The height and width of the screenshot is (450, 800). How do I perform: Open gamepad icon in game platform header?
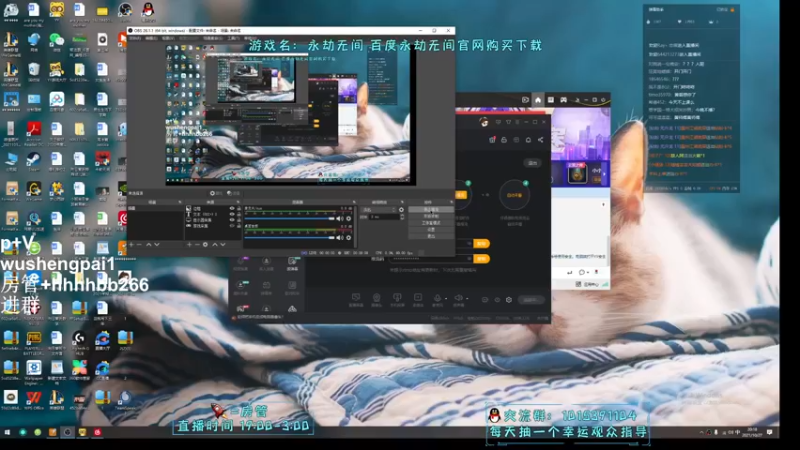click(563, 99)
